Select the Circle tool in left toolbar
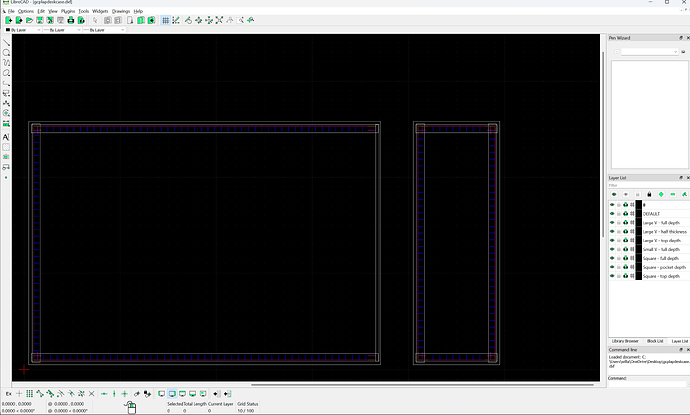 6,52
